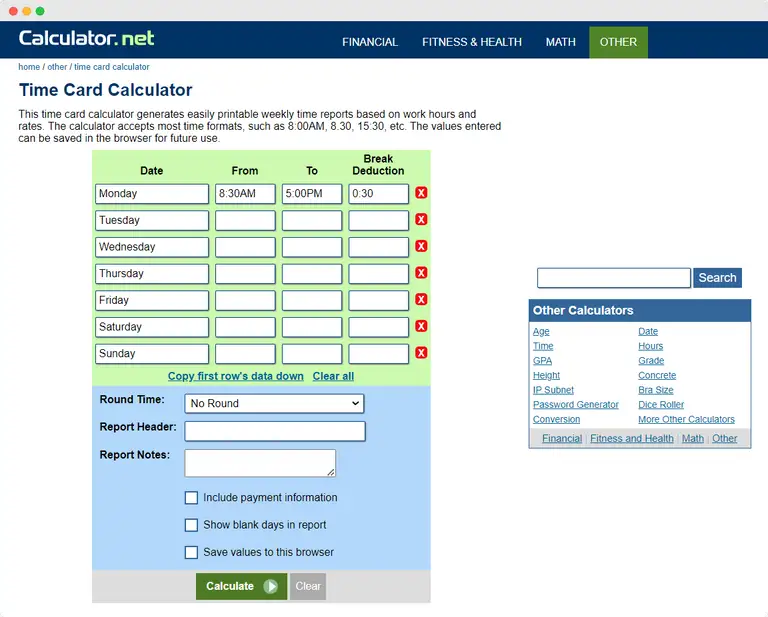Go to Fitness & Health section
Viewport: 768px width, 617px height.
point(472,42)
